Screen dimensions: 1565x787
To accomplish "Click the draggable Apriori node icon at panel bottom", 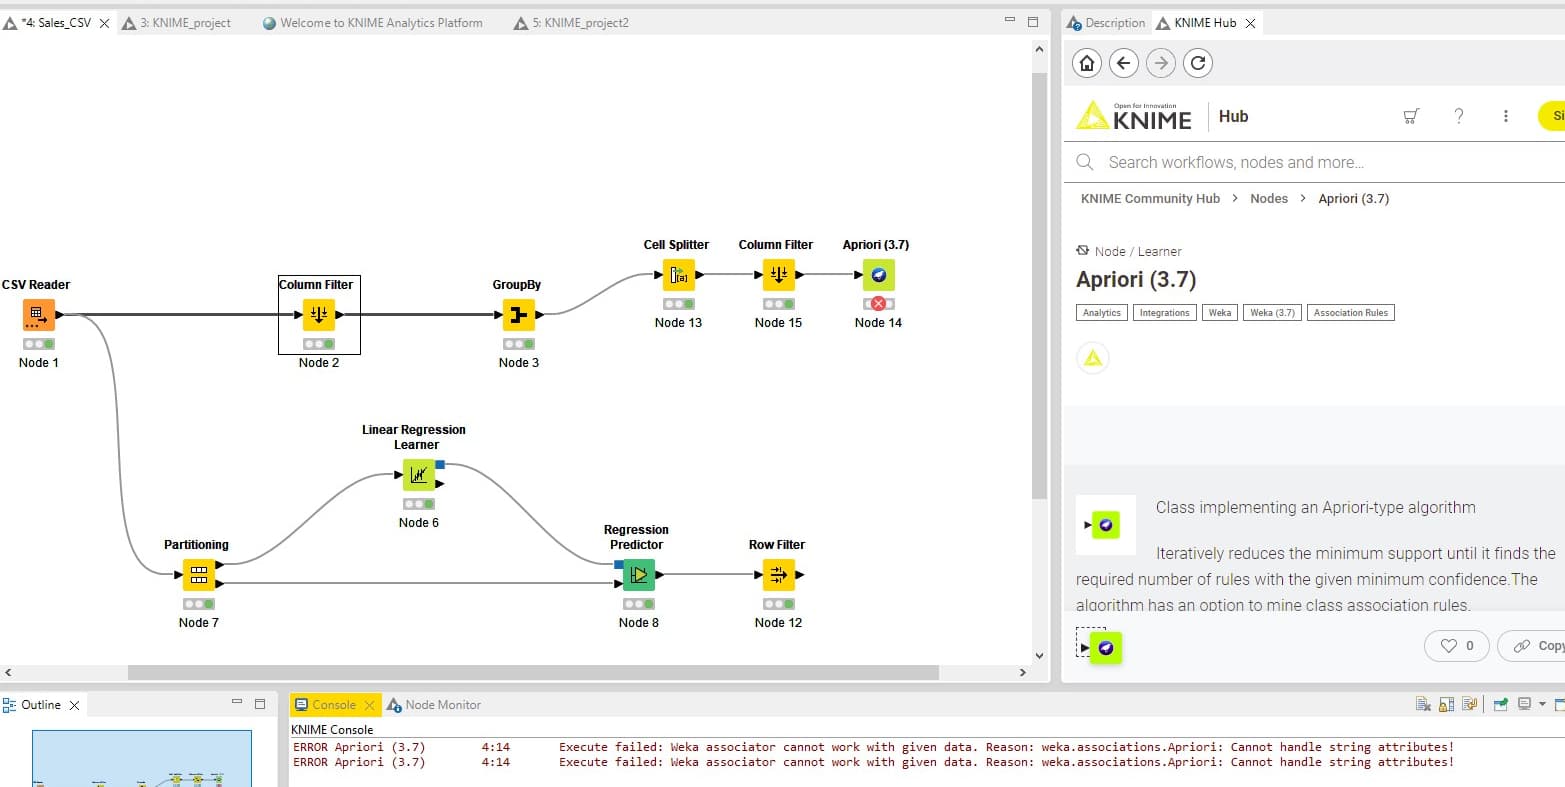I will pos(1105,648).
